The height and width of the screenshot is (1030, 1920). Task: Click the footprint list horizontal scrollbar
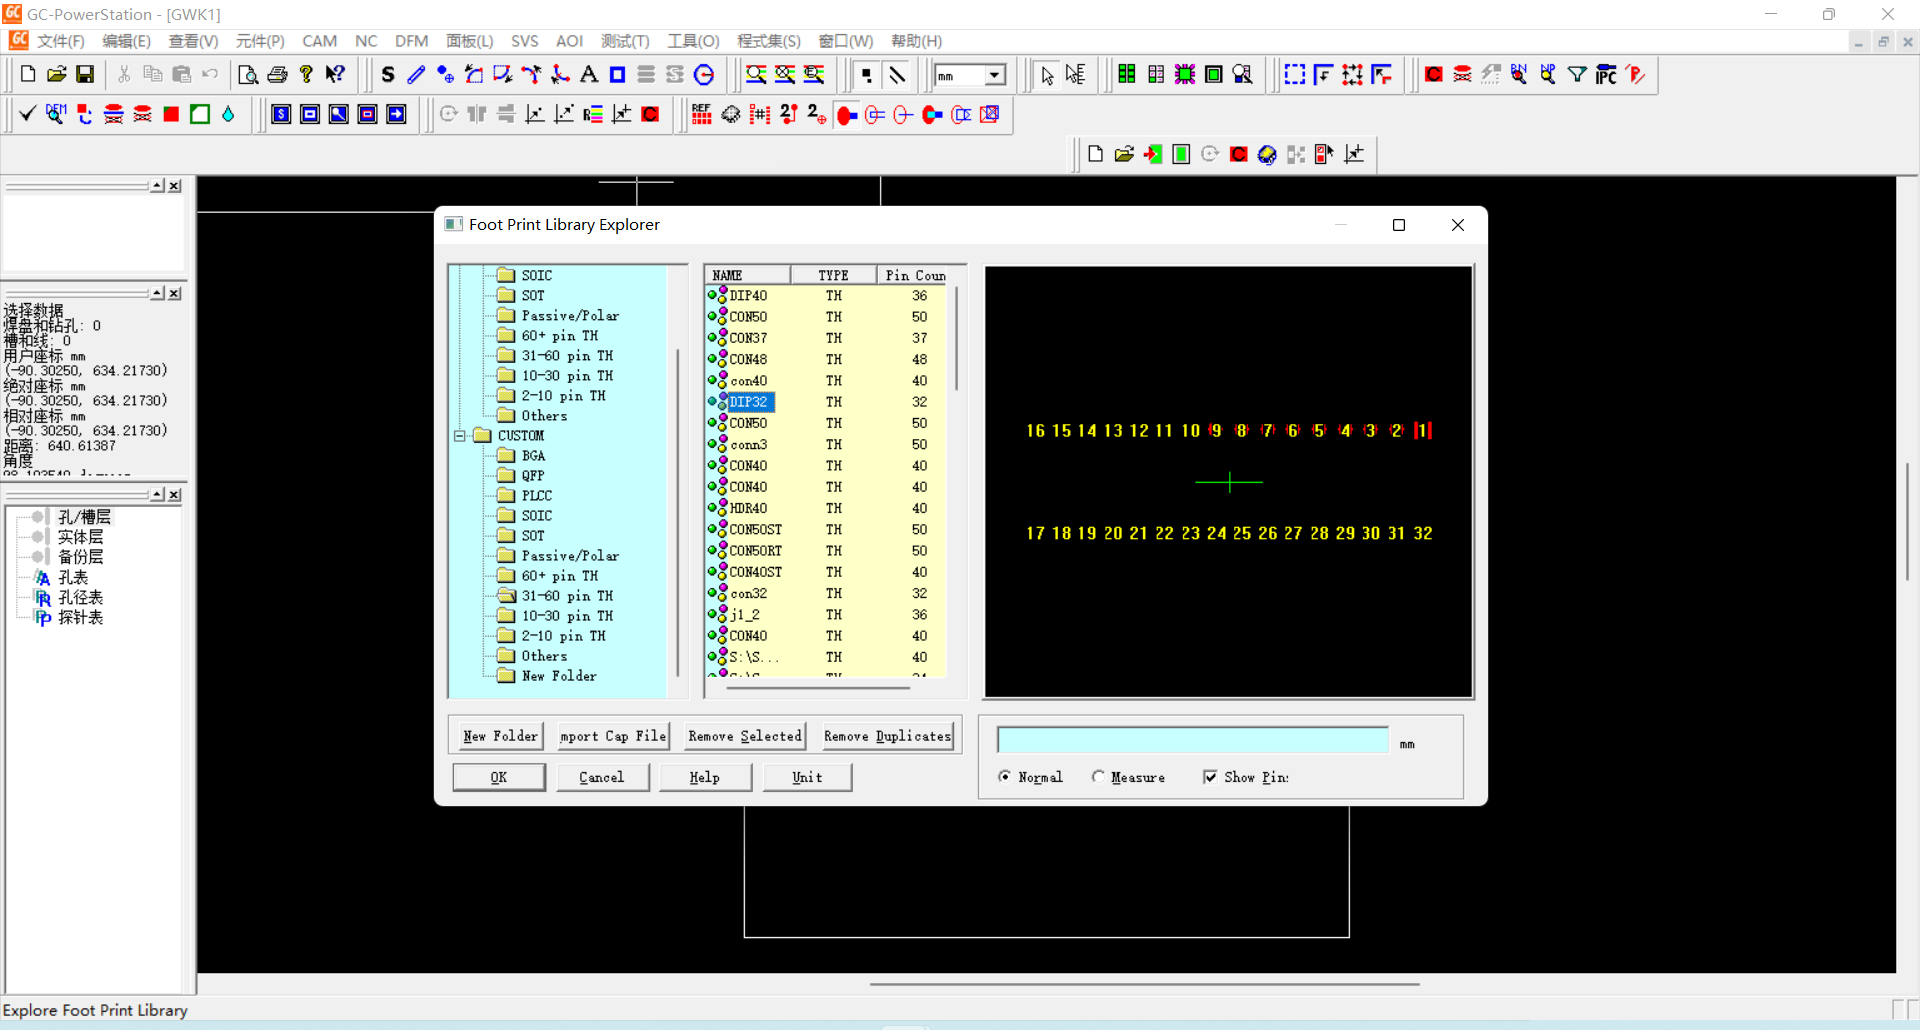click(818, 687)
